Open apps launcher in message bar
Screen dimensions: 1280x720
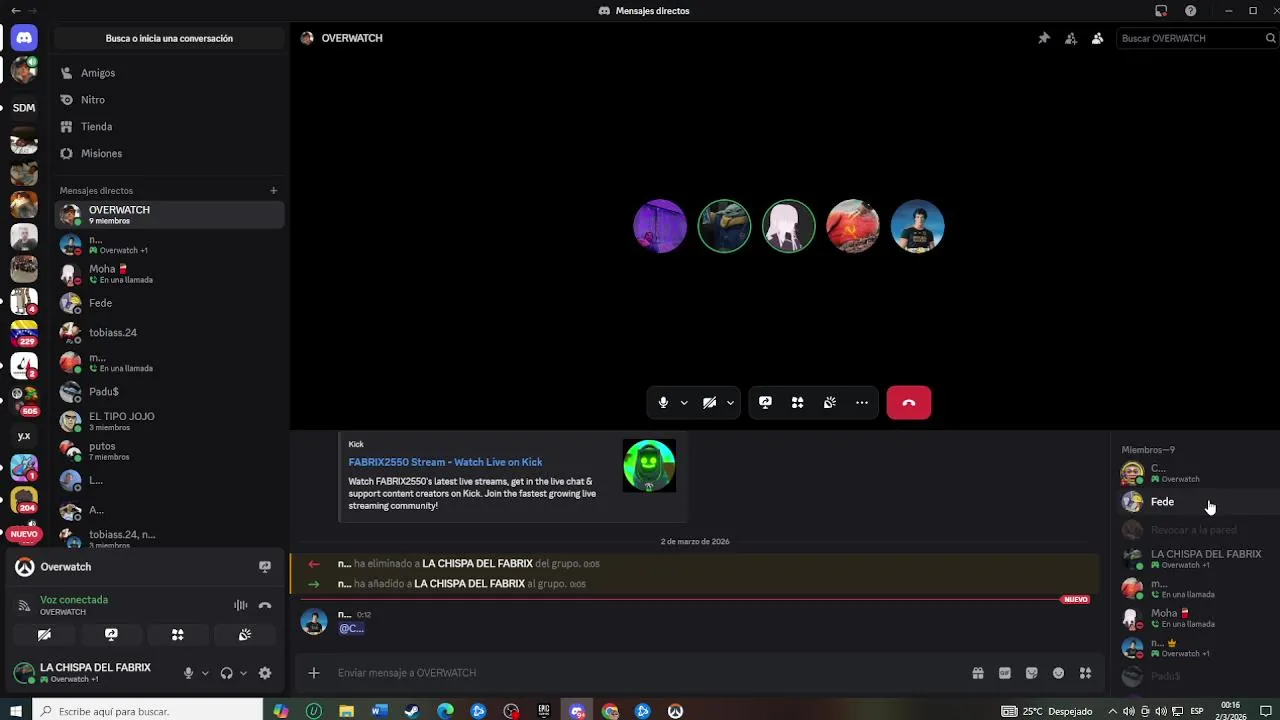click(x=1085, y=673)
